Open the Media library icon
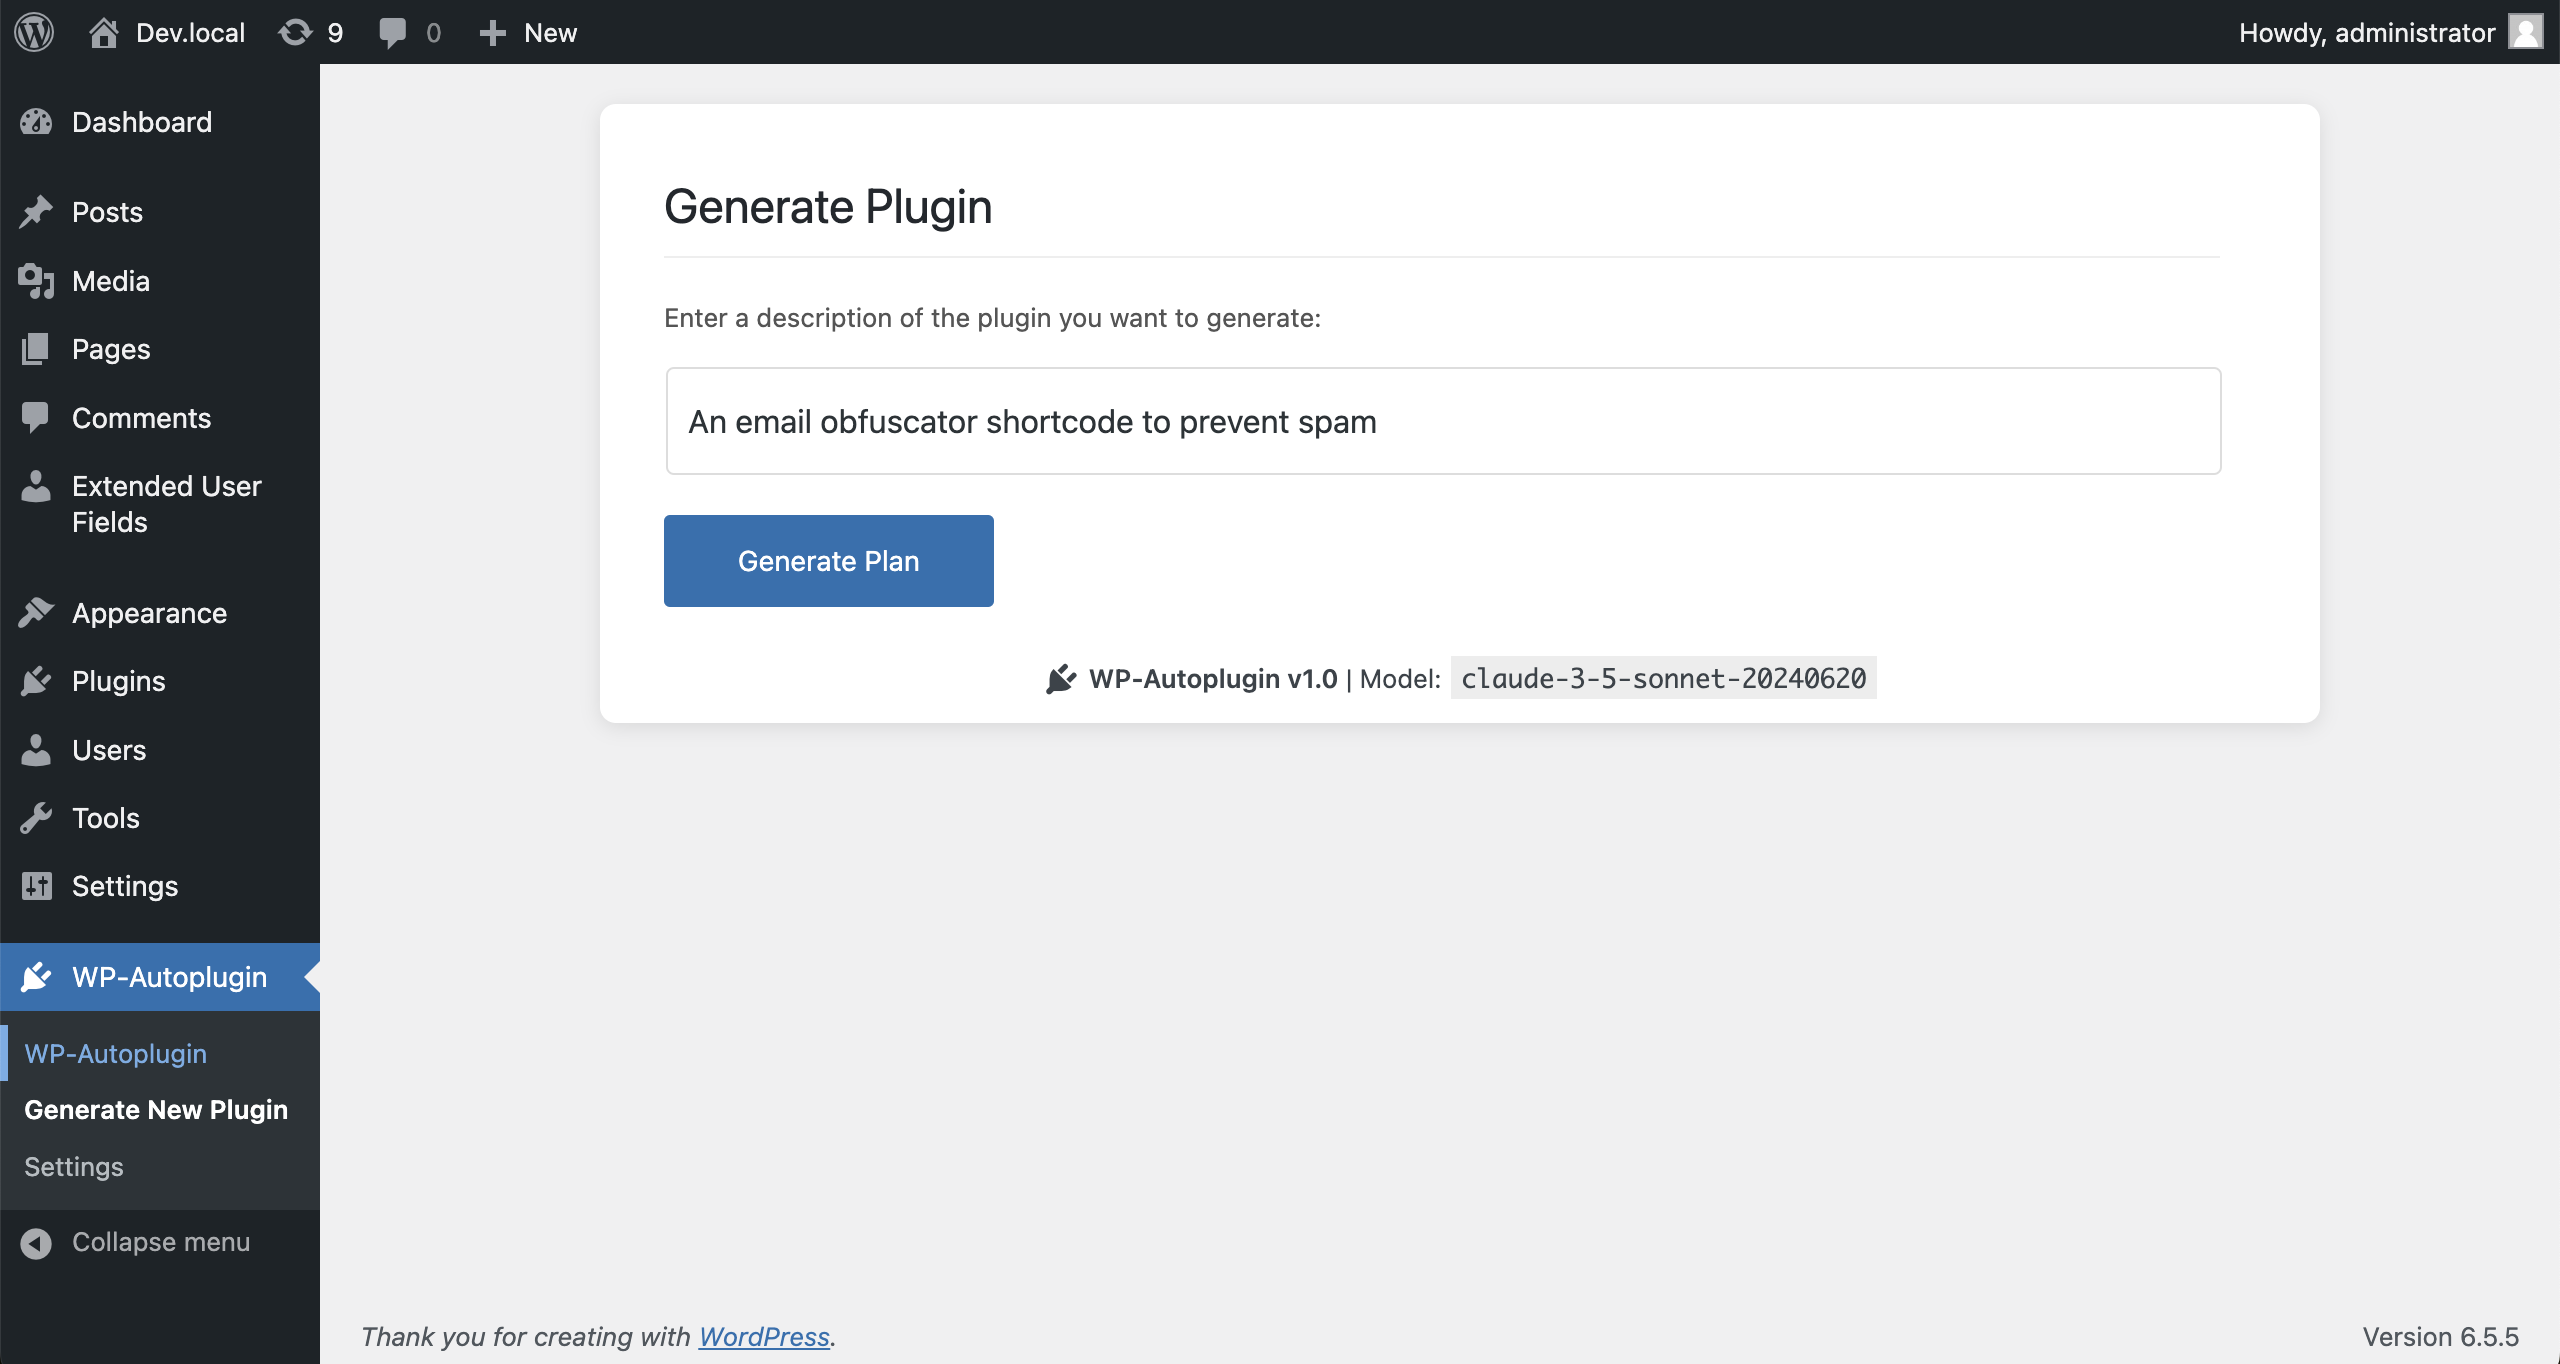 [36, 281]
